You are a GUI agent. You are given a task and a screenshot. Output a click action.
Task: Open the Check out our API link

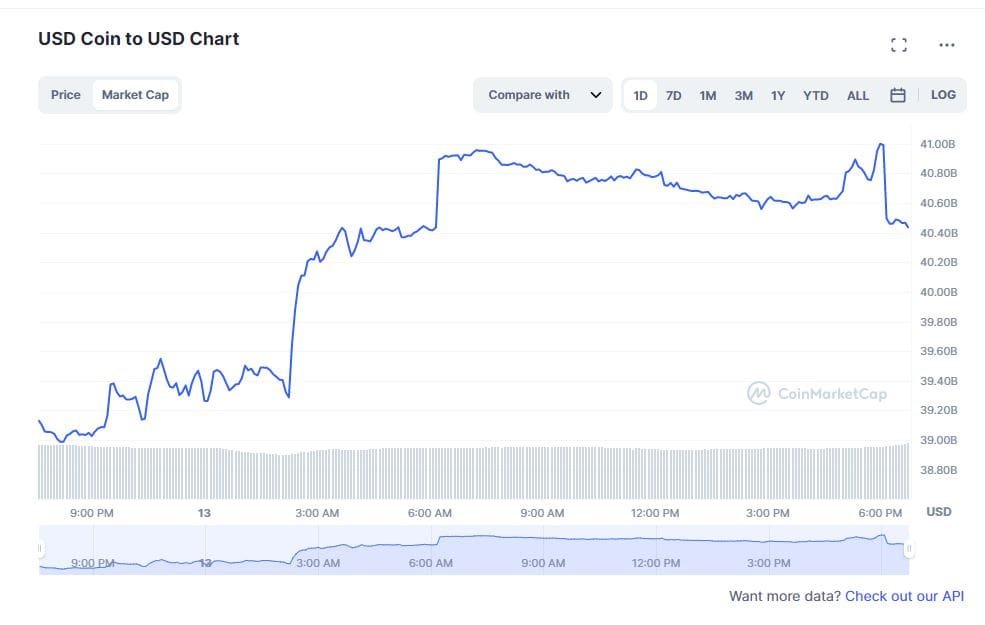904,596
